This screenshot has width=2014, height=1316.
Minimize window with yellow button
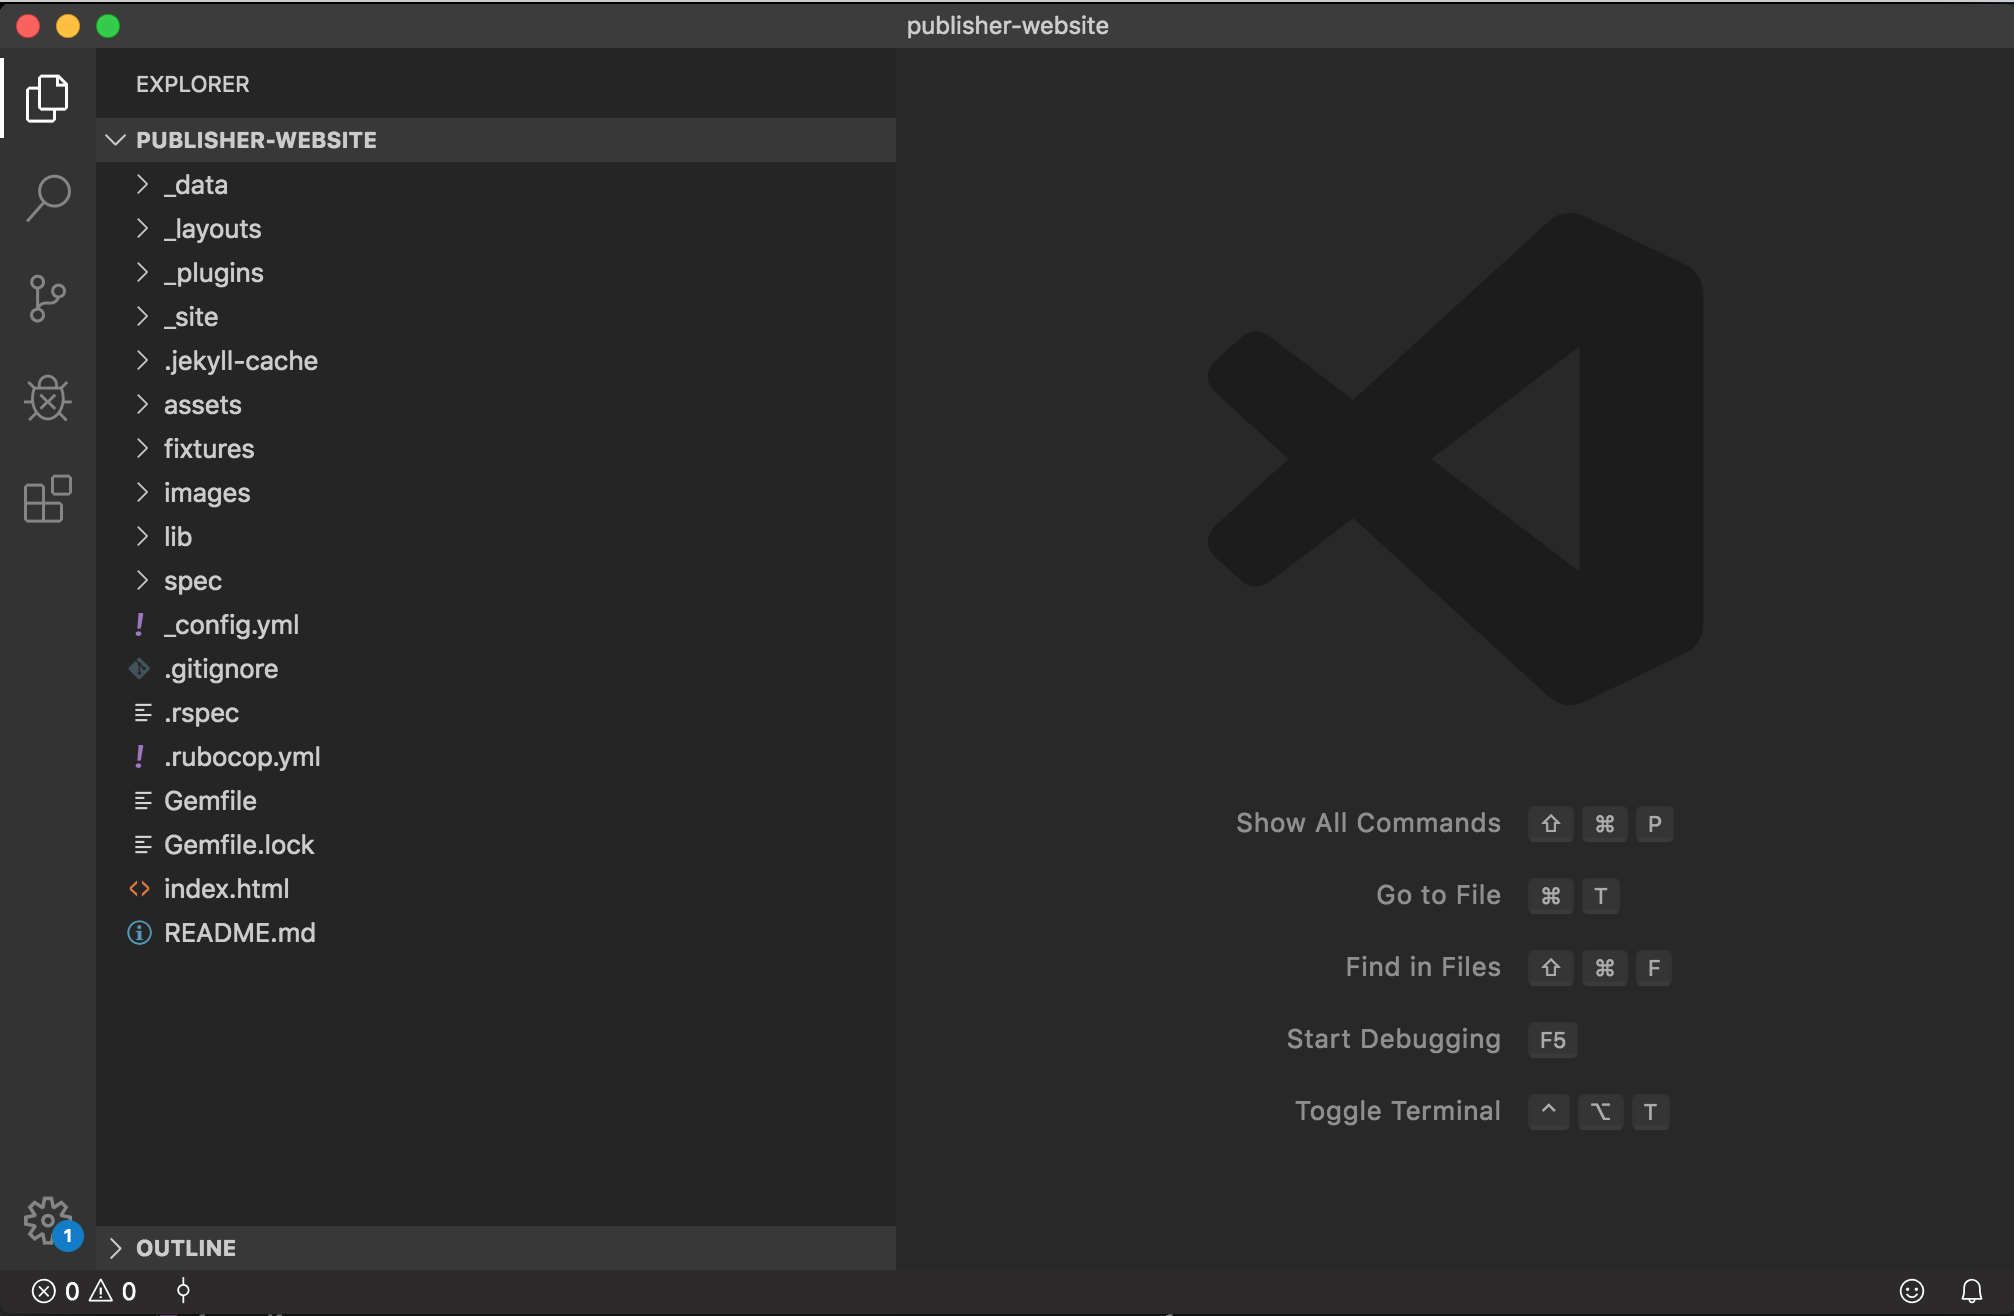click(x=68, y=26)
